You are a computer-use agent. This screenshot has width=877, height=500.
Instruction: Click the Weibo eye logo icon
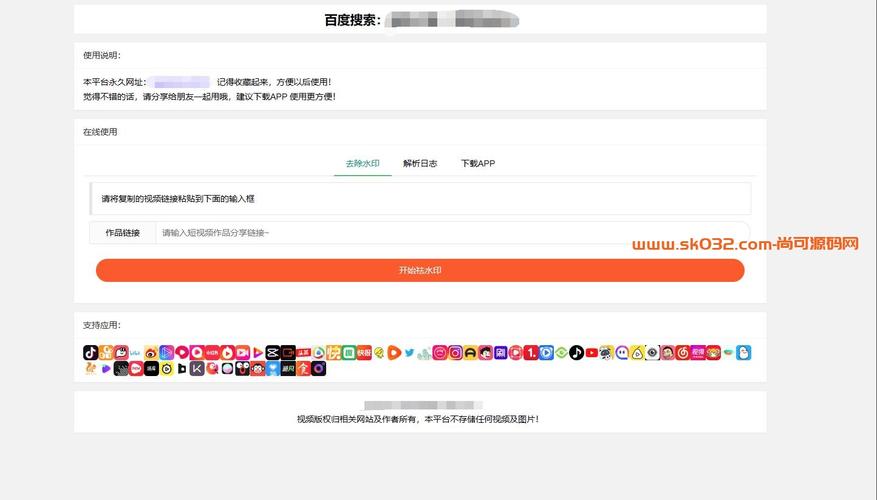tap(151, 352)
